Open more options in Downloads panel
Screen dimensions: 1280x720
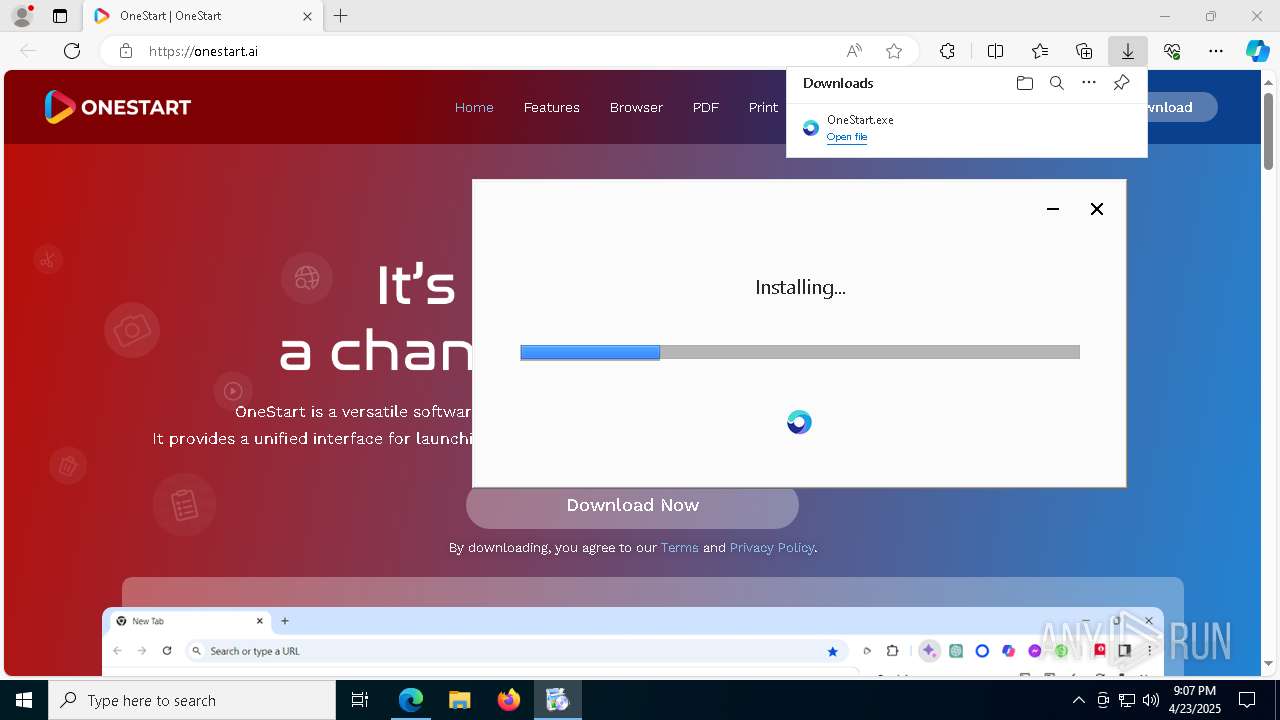(1089, 83)
